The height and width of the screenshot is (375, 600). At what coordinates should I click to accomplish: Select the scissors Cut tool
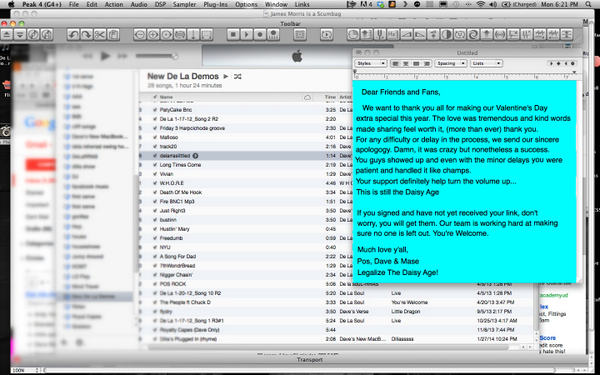(100, 35)
